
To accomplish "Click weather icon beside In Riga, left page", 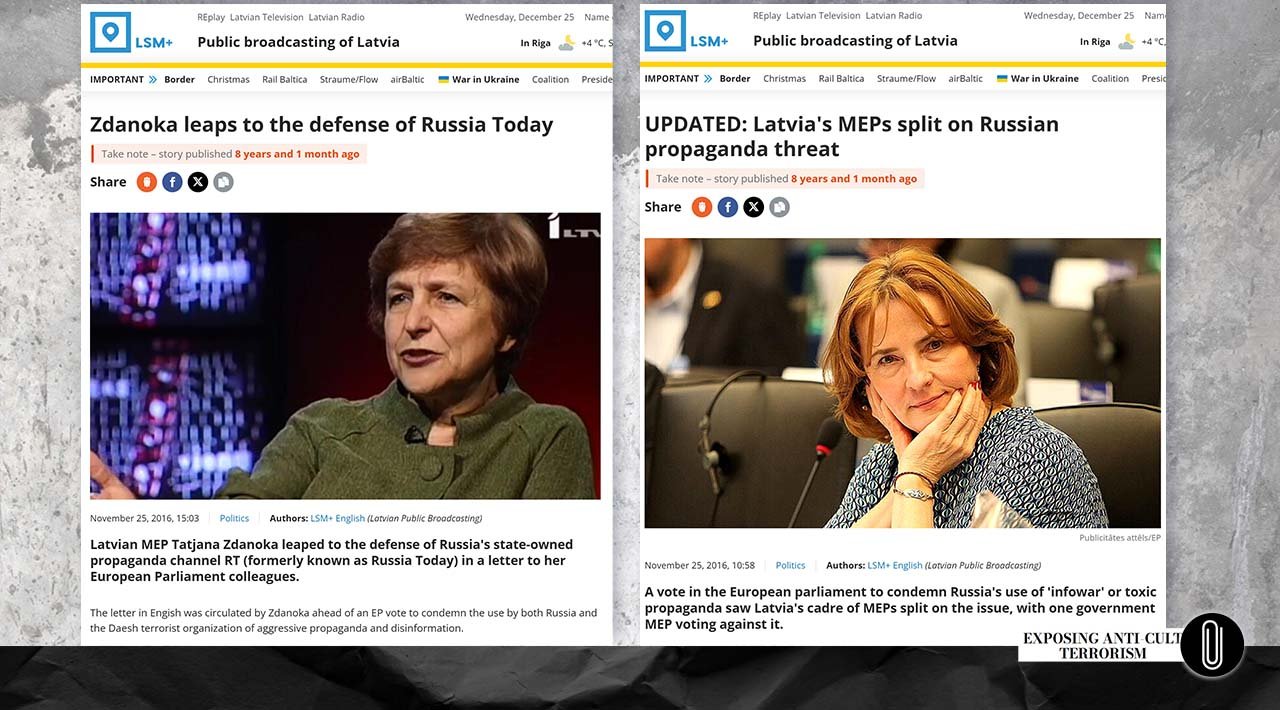I will tap(567, 42).
